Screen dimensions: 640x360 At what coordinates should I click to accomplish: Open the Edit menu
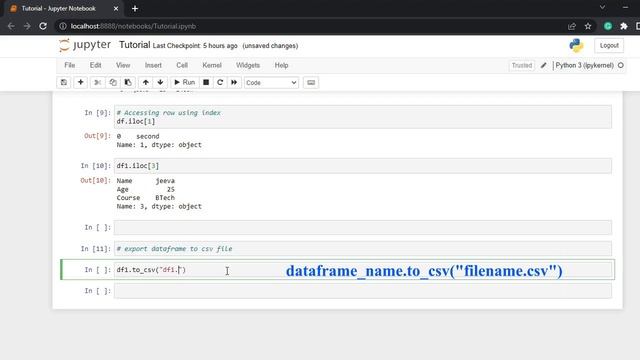(x=96, y=65)
